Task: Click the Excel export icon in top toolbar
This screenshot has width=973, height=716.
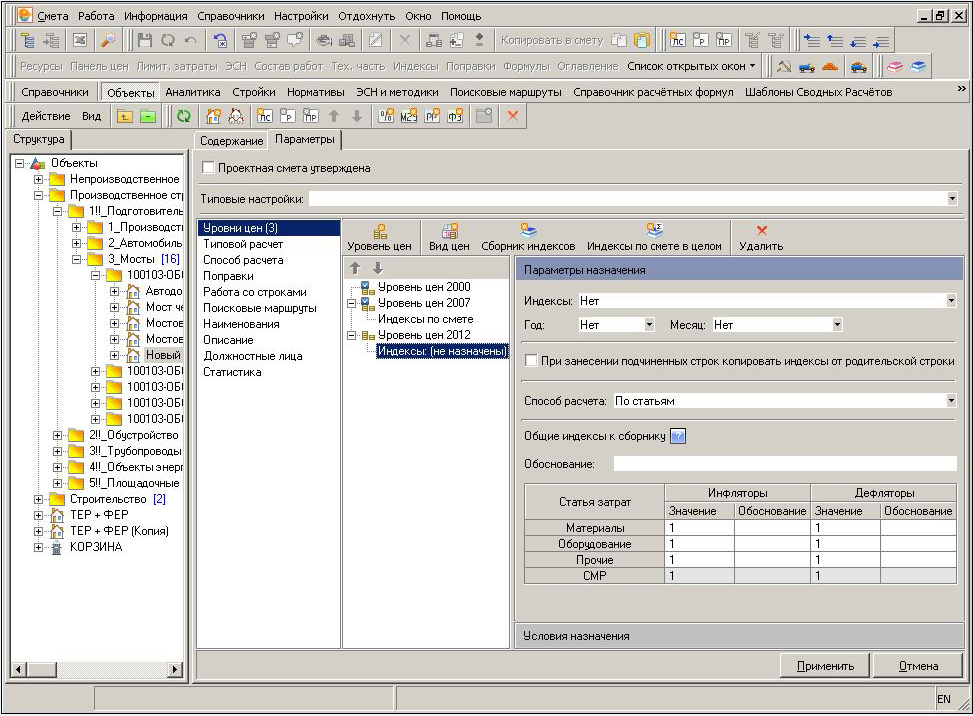Action: 80,41
